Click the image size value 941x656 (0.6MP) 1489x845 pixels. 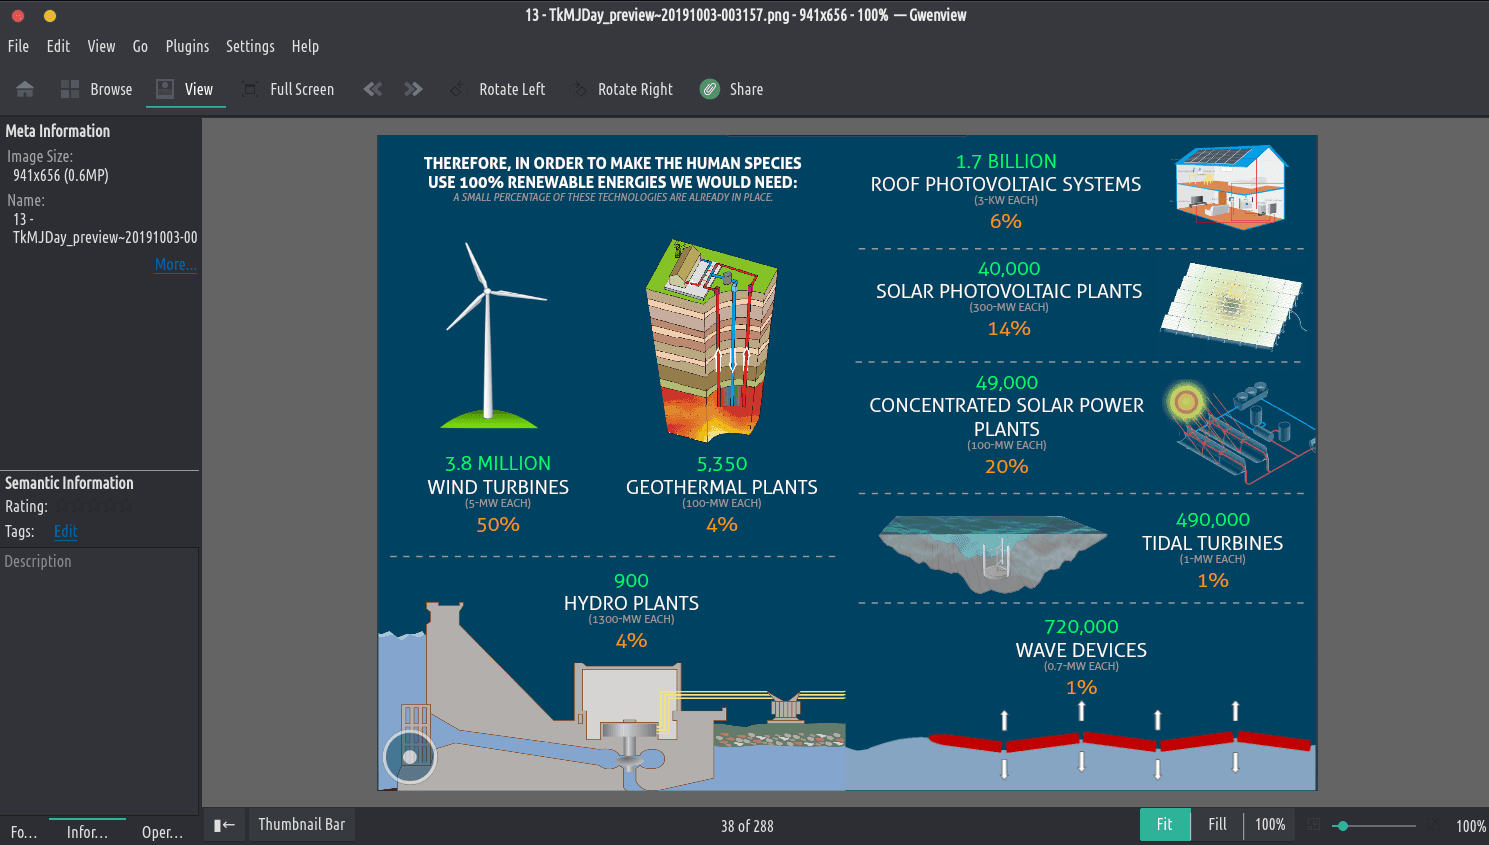click(61, 175)
